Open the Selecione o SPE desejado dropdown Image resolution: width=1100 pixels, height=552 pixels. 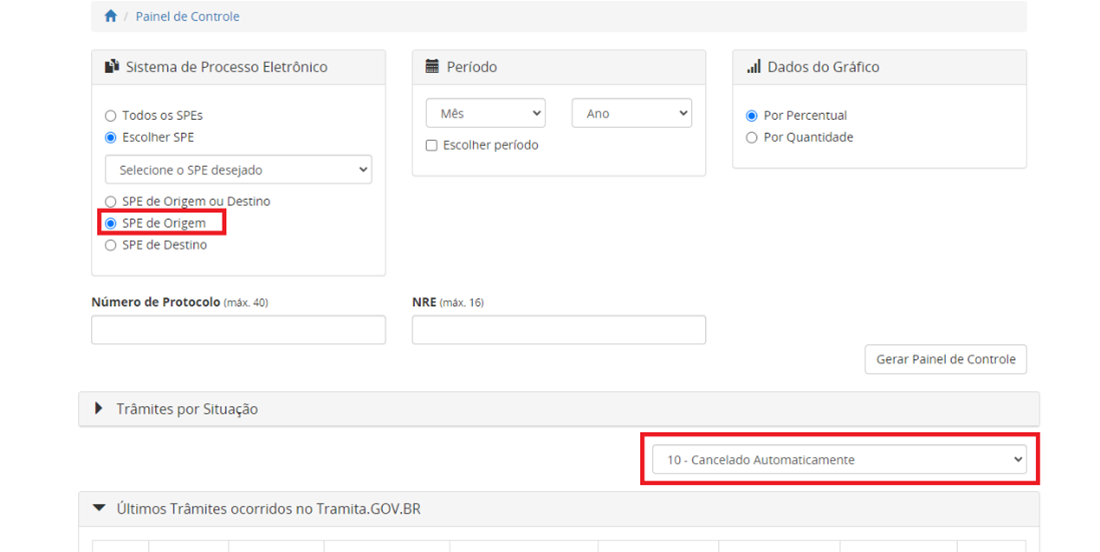click(x=238, y=170)
